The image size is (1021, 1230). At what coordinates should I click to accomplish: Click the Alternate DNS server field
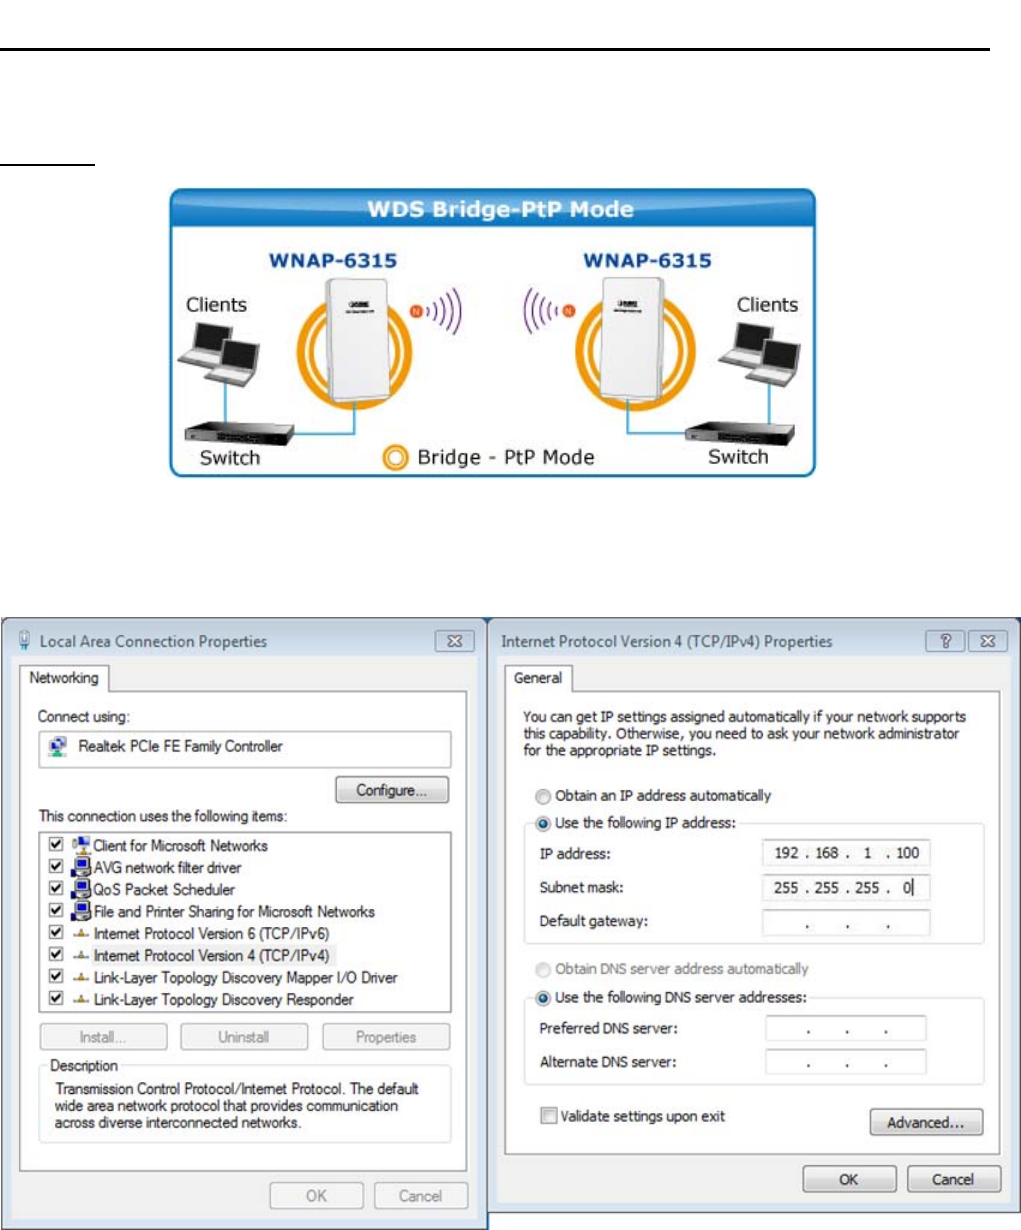tap(846, 1062)
